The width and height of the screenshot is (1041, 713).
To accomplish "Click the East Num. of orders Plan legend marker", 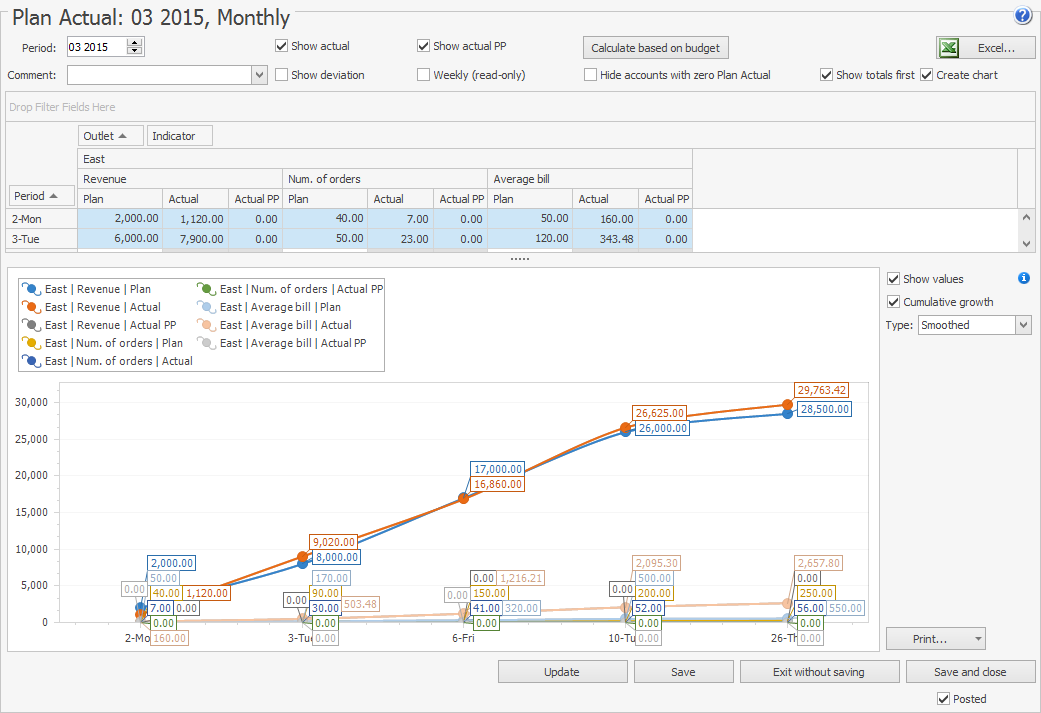I will click(x=31, y=343).
